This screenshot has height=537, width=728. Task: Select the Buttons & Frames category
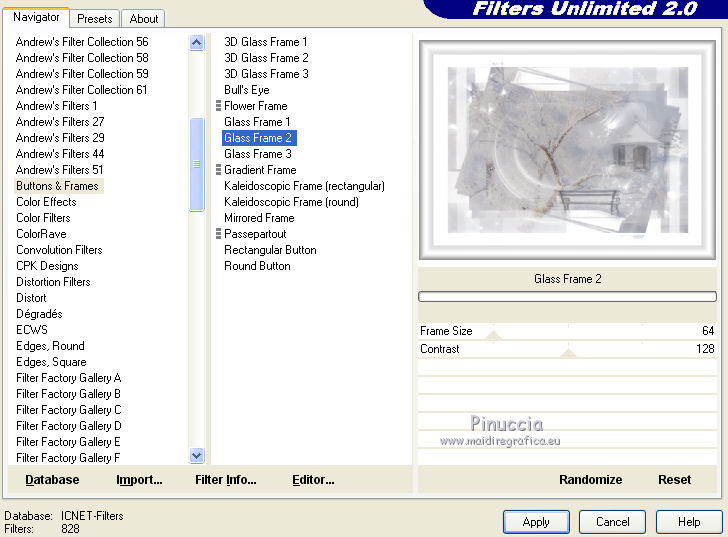pyautogui.click(x=58, y=186)
